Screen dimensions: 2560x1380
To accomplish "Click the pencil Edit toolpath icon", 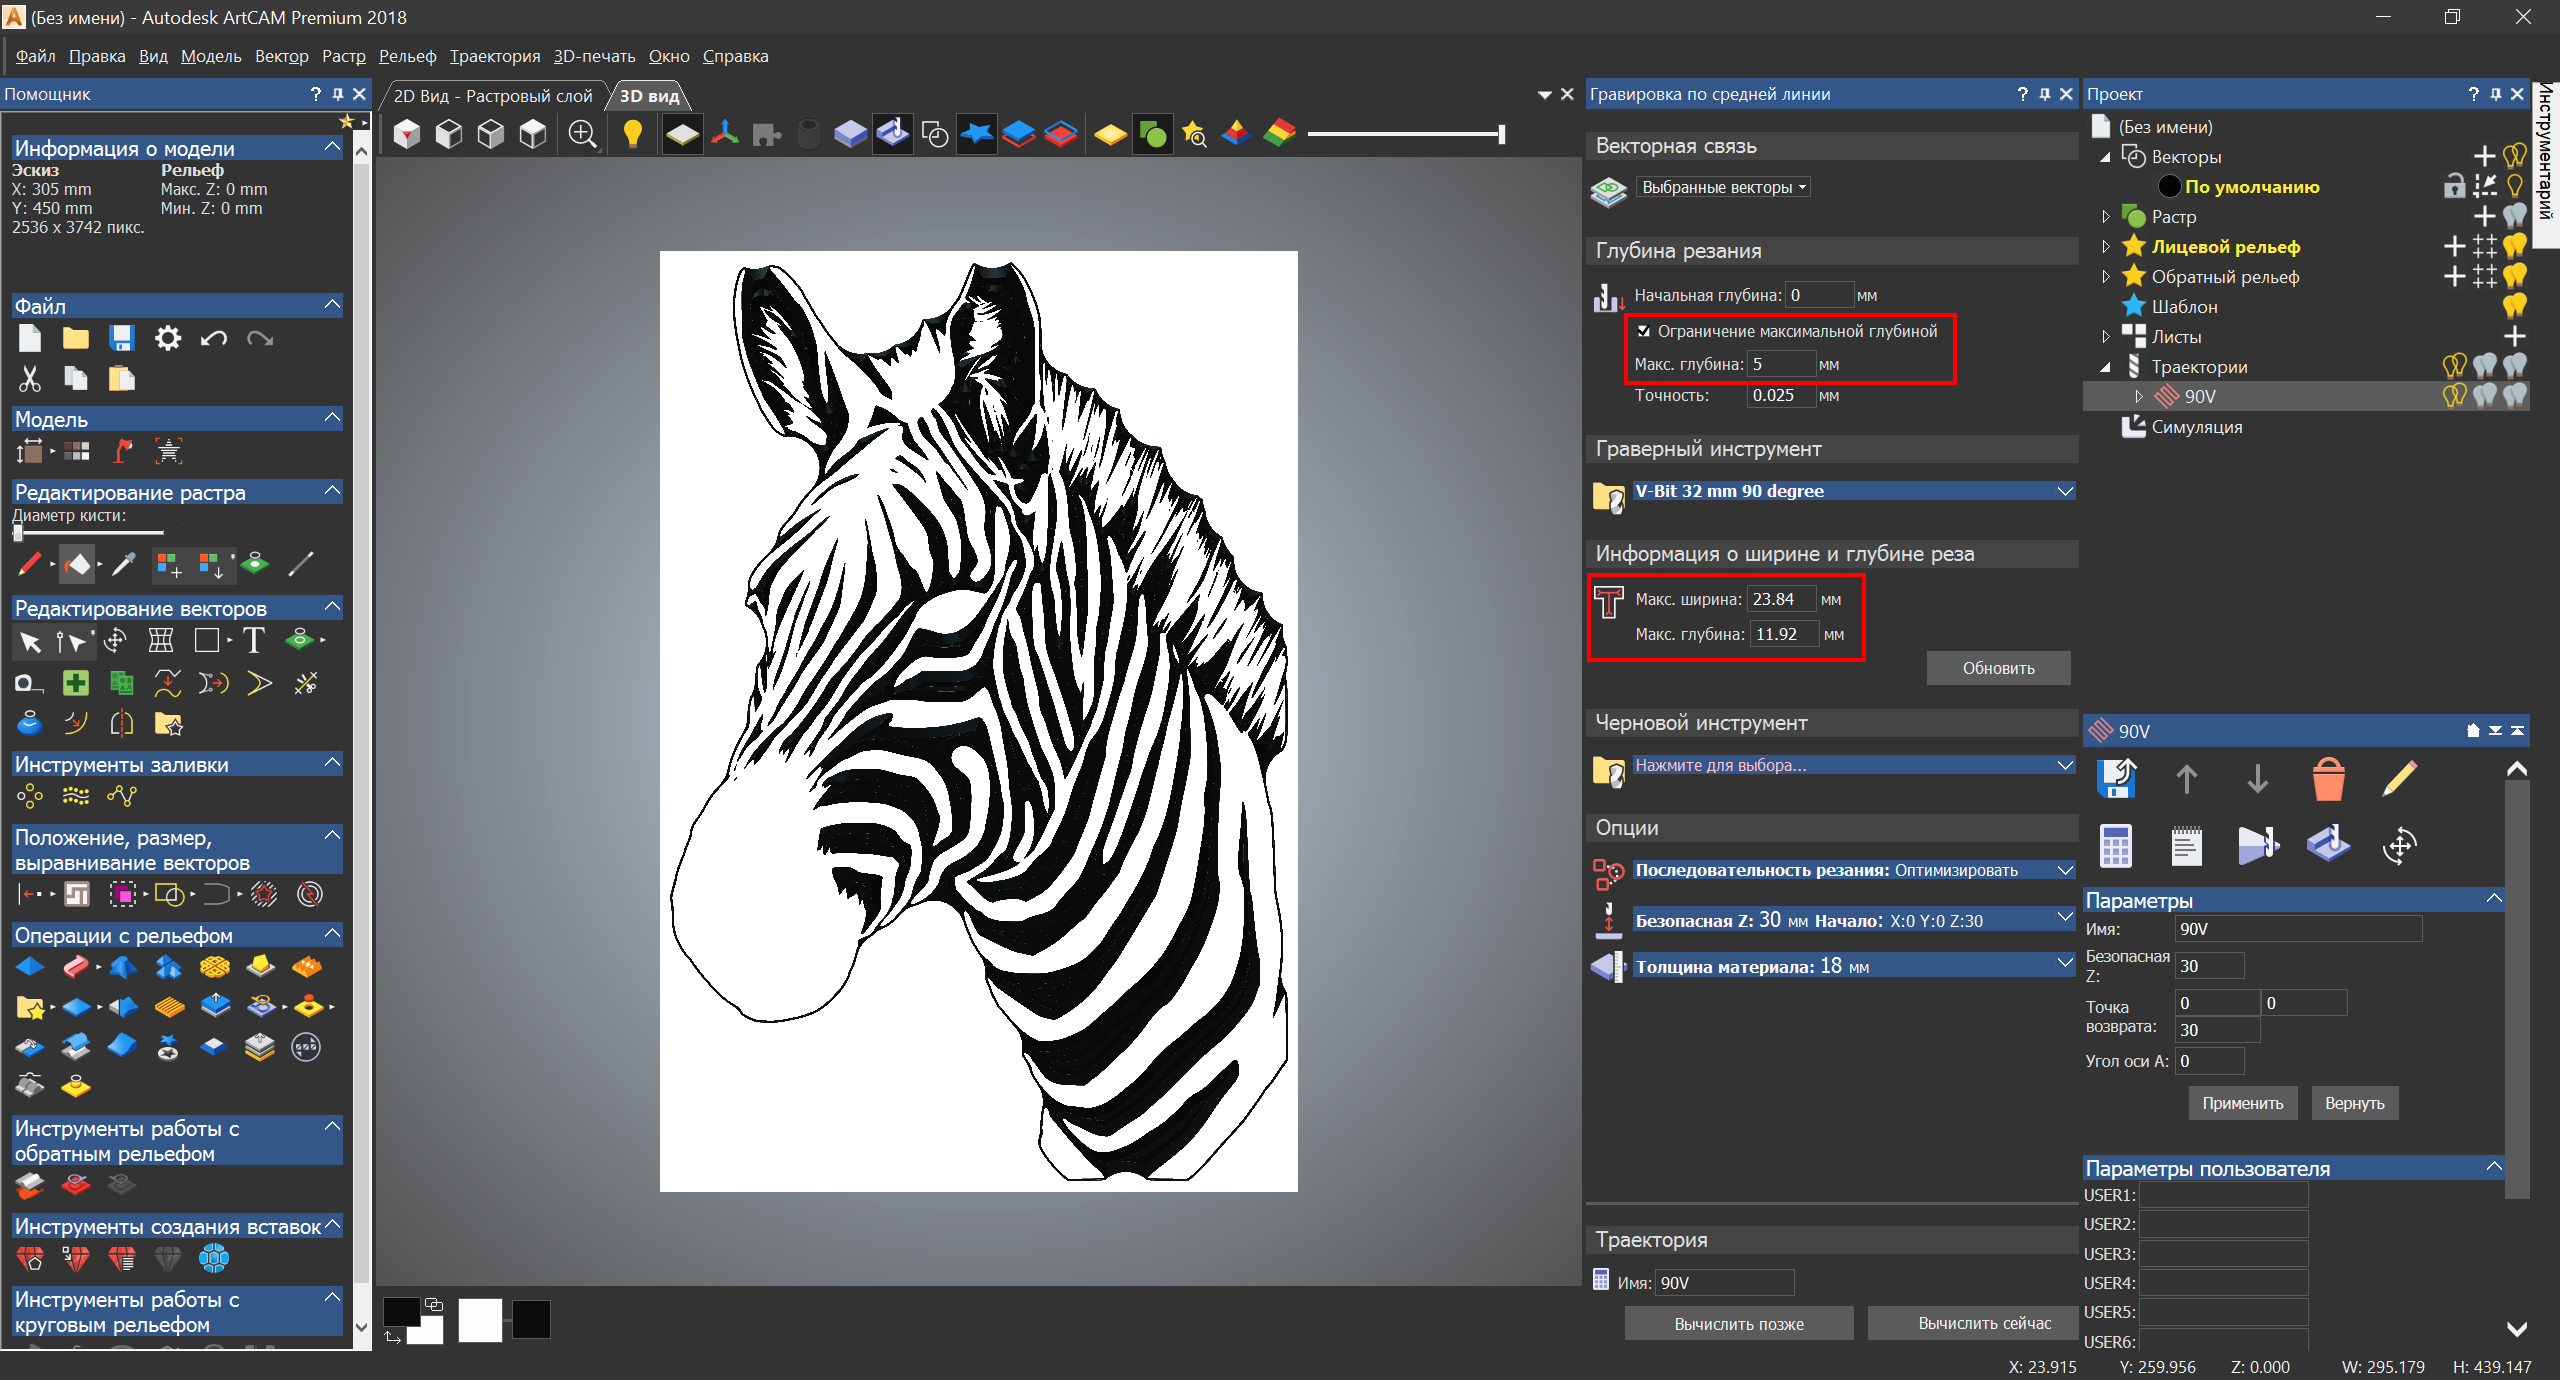I will coord(2400,779).
